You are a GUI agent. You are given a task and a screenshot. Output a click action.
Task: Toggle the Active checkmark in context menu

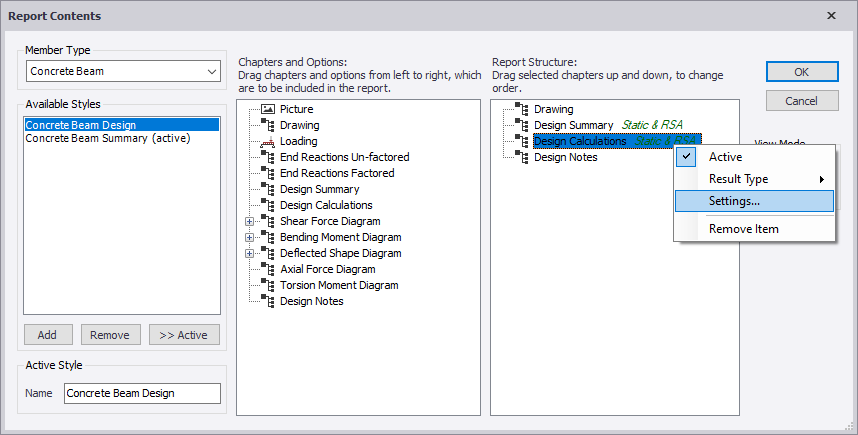click(686, 157)
